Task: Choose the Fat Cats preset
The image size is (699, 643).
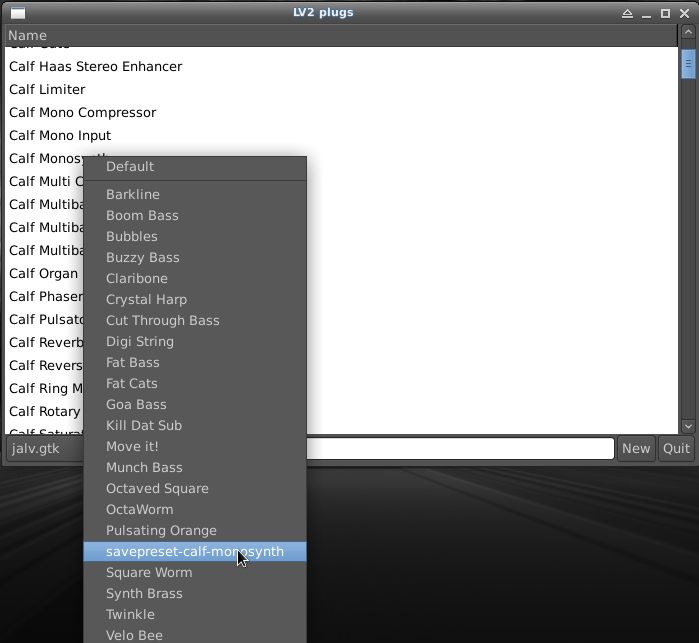Action: click(x=195, y=383)
